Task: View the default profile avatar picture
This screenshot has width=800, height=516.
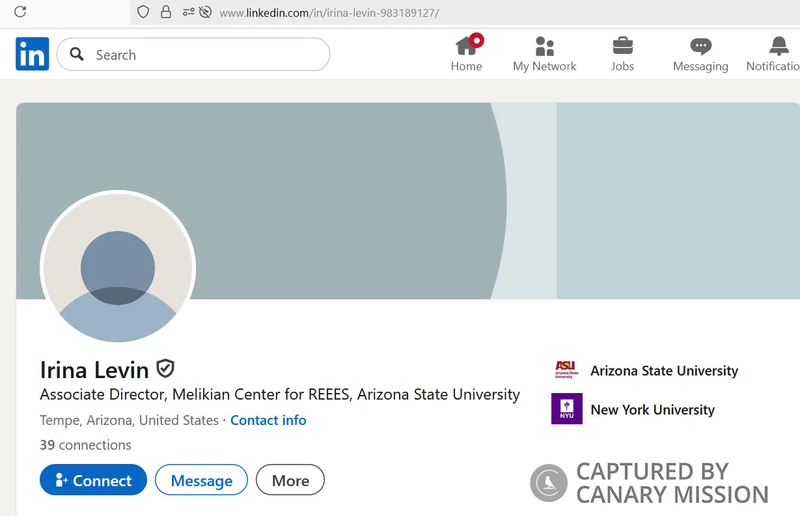Action: click(x=118, y=267)
